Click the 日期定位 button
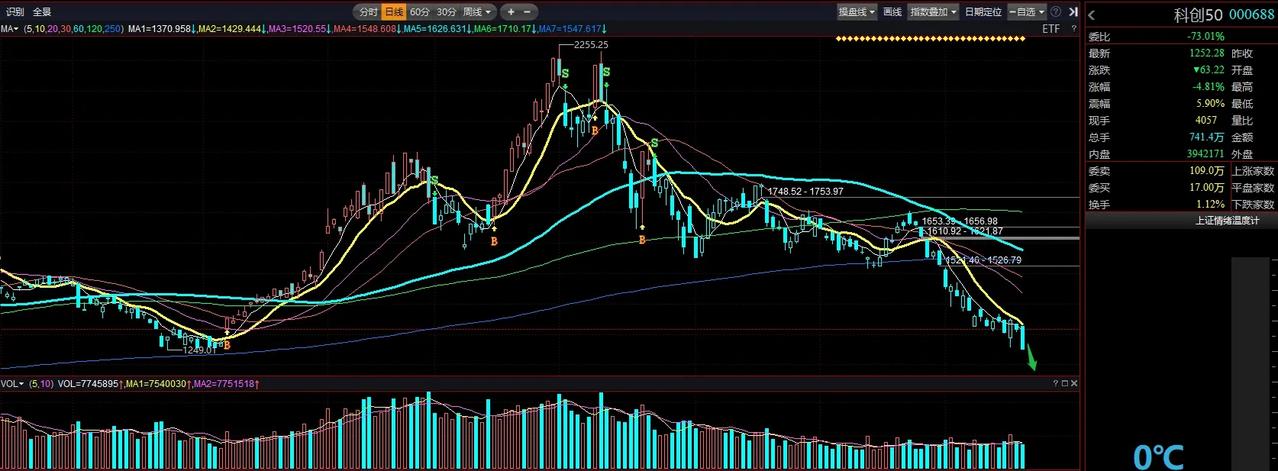 pos(983,12)
